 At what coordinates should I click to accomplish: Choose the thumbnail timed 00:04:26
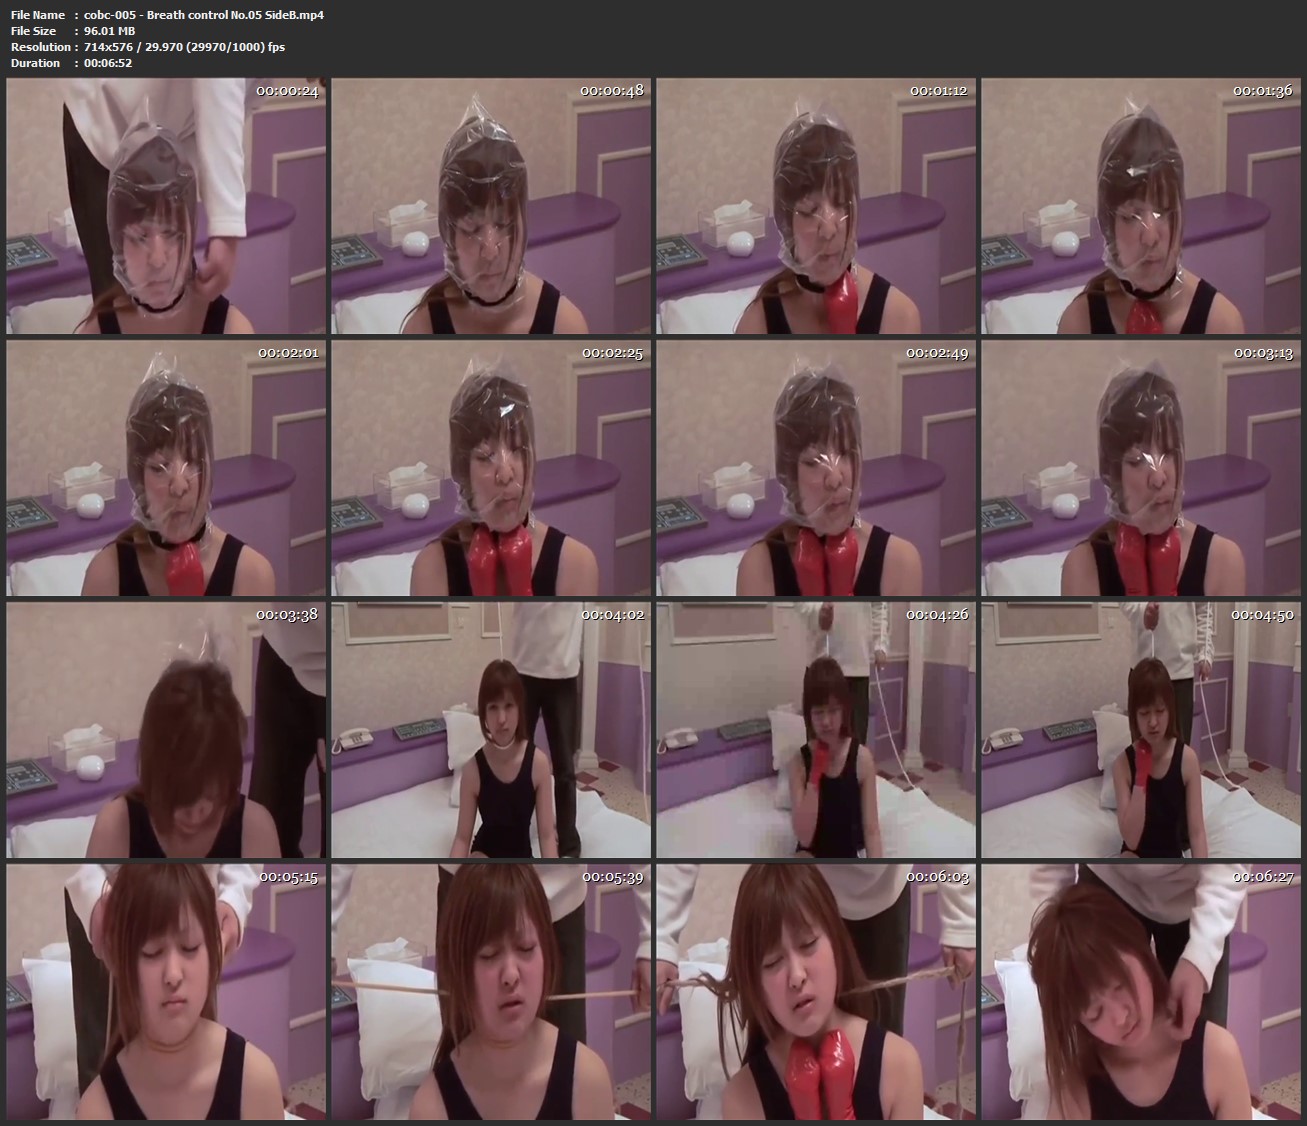[x=816, y=730]
